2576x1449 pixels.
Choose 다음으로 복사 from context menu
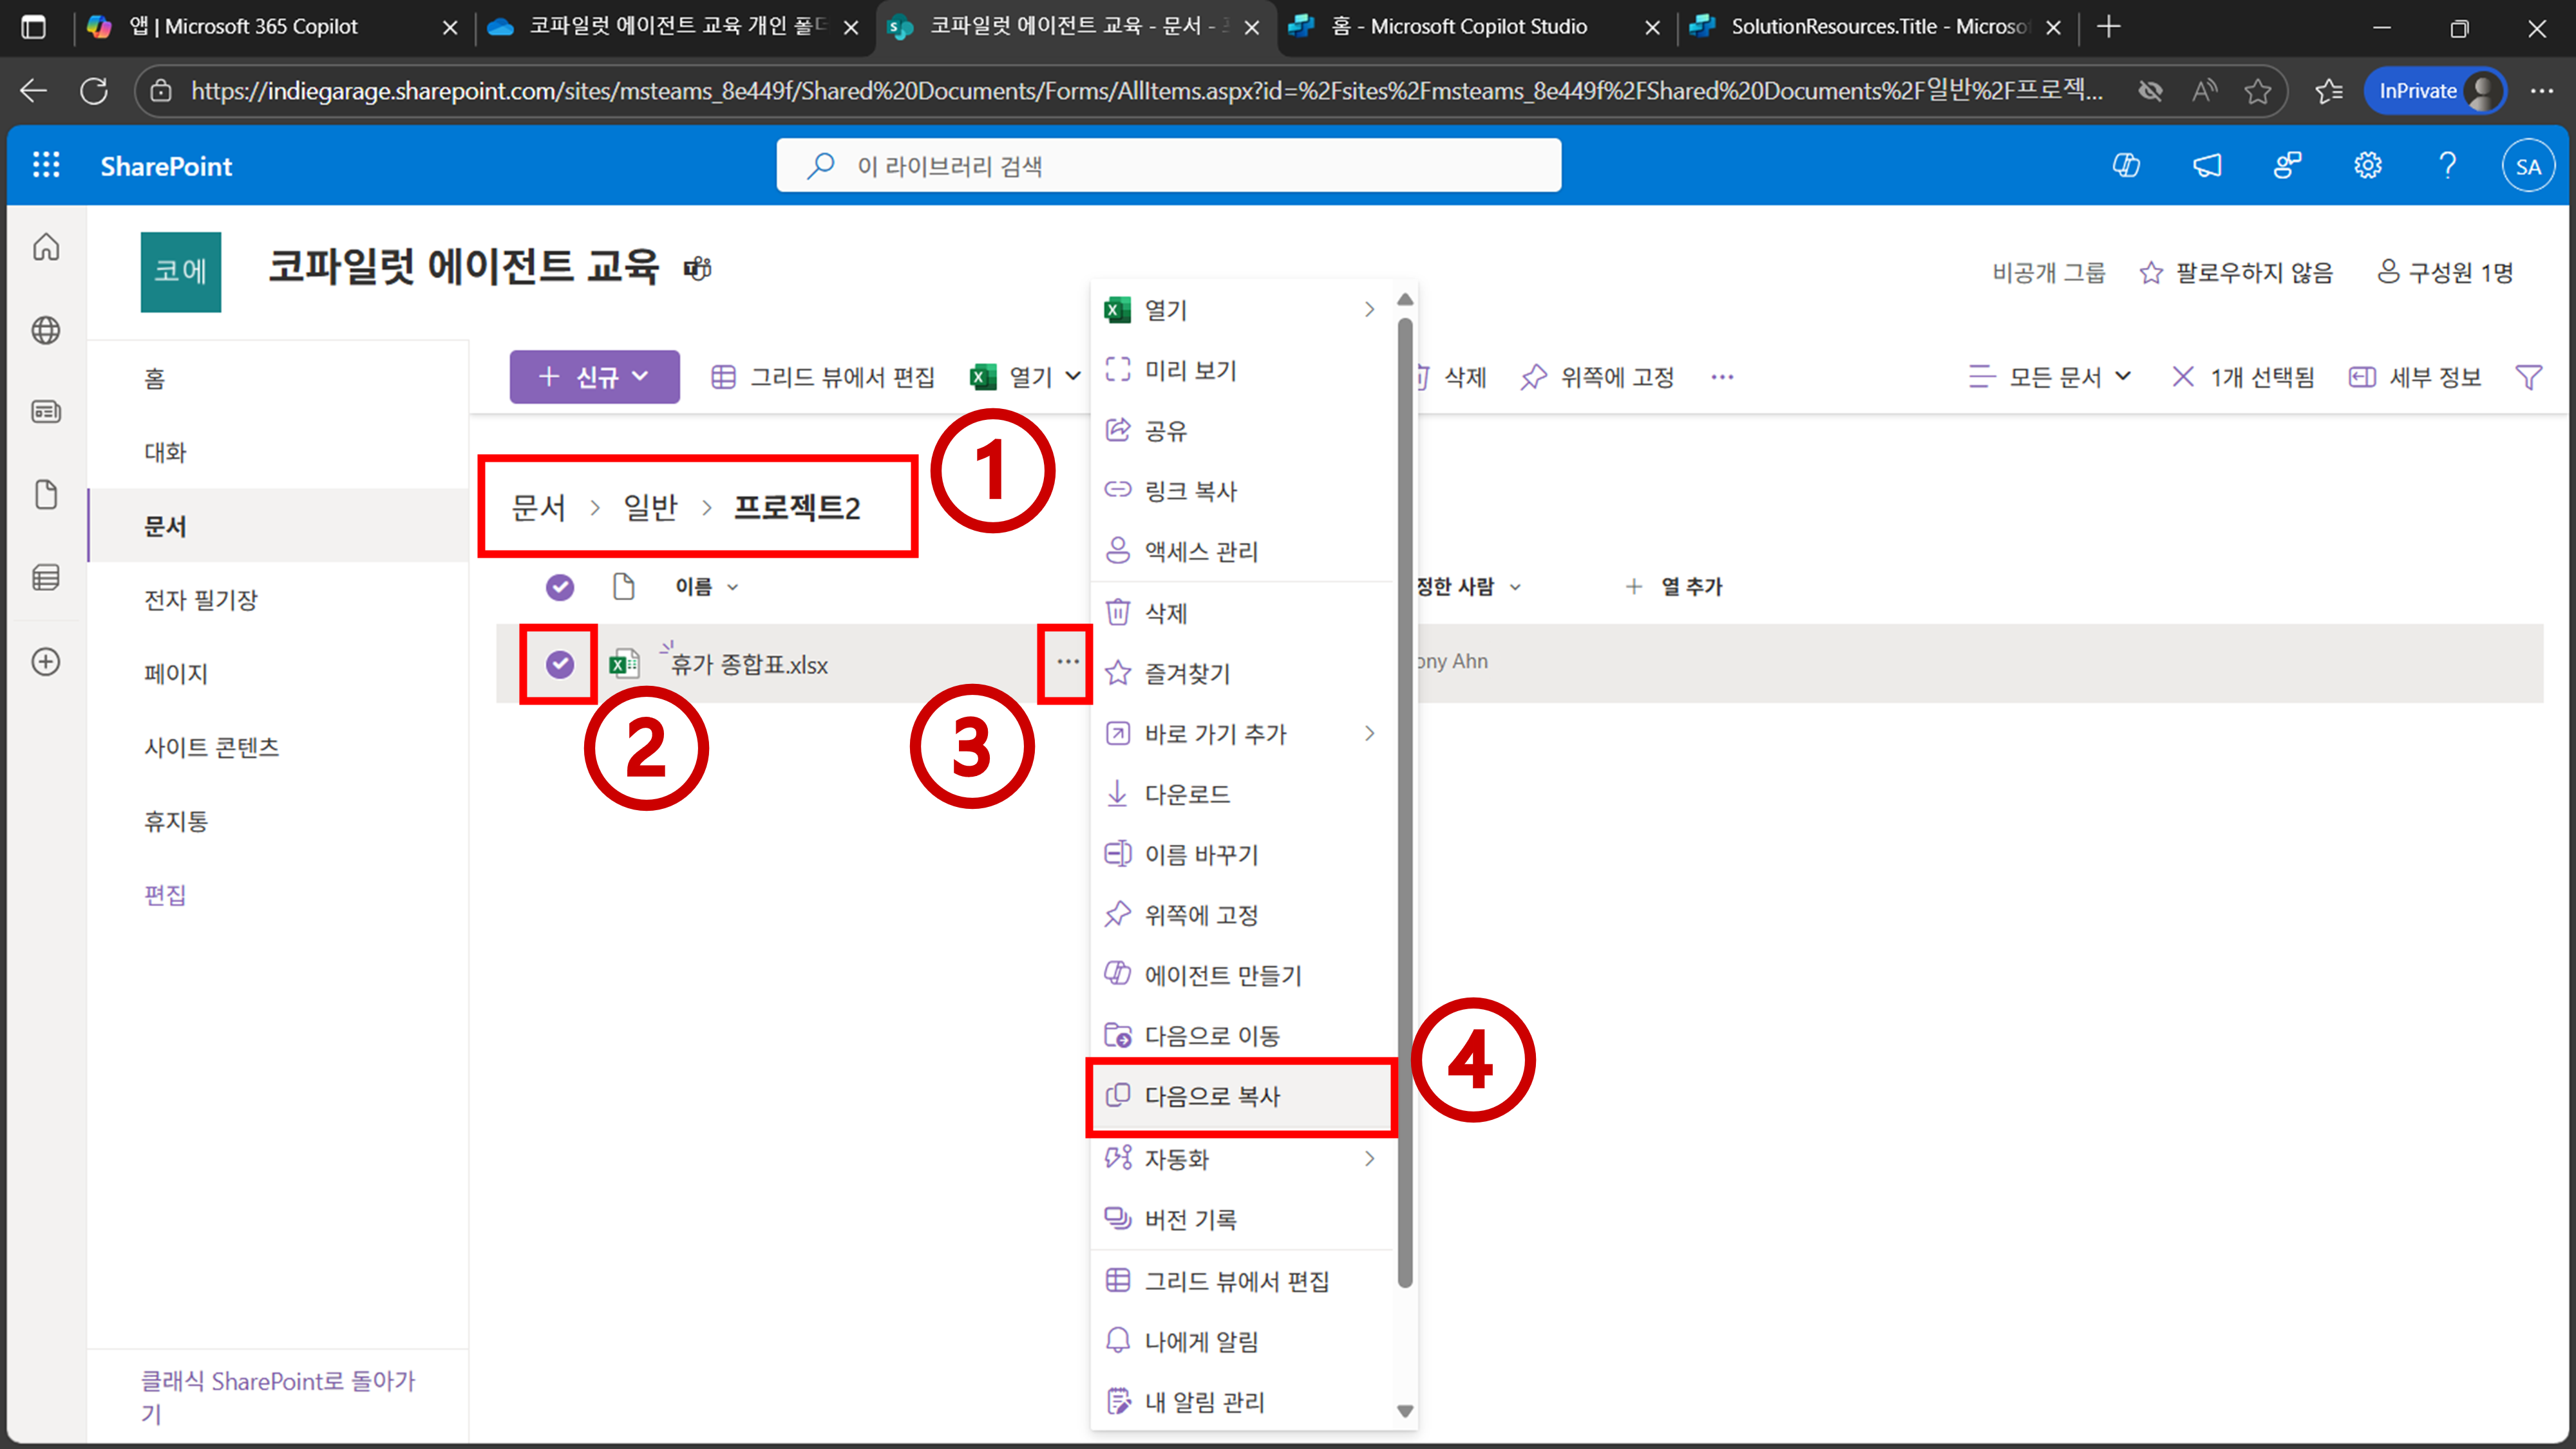point(1212,1096)
